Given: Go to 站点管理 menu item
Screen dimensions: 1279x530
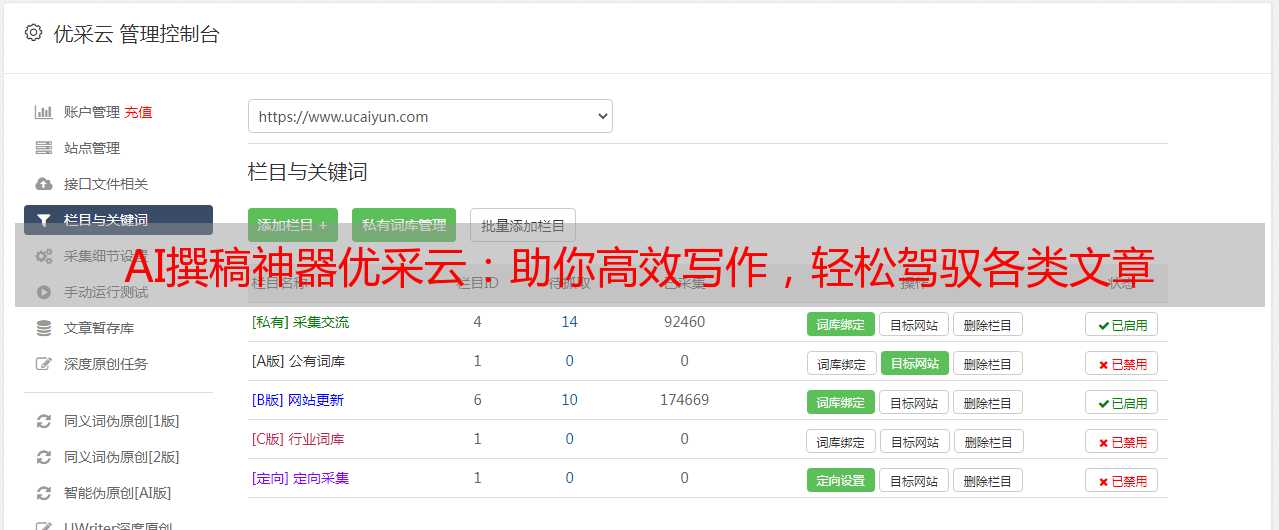Looking at the screenshot, I should pos(92,148).
